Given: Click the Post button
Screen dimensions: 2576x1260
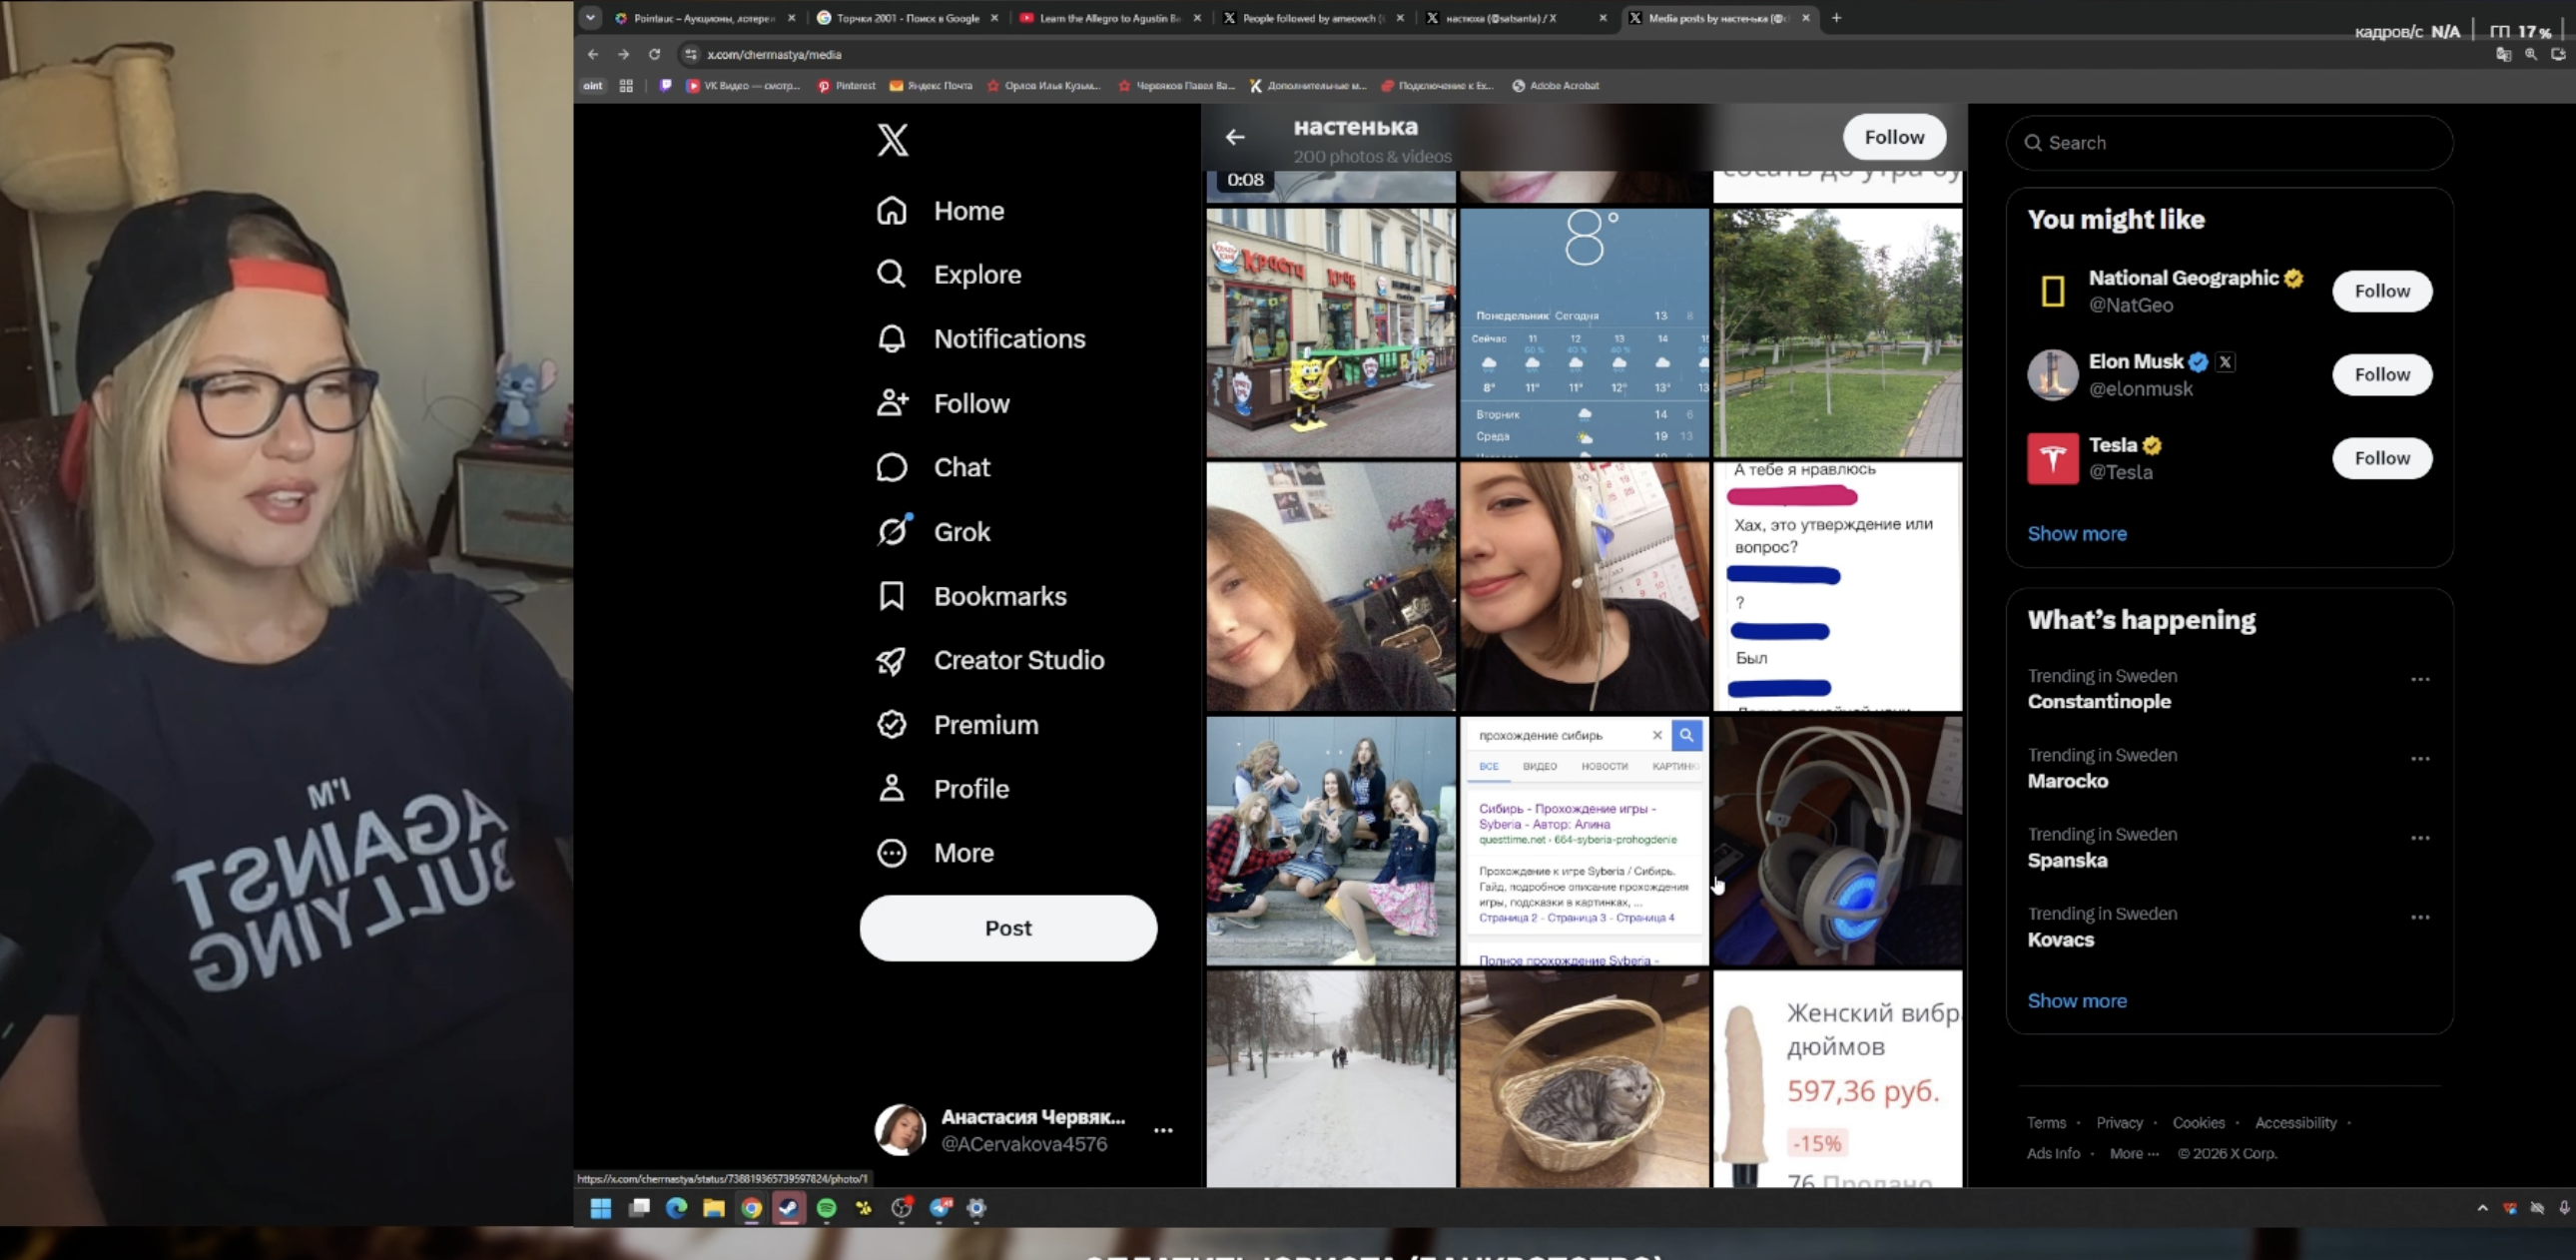Looking at the screenshot, I should (x=1008, y=928).
